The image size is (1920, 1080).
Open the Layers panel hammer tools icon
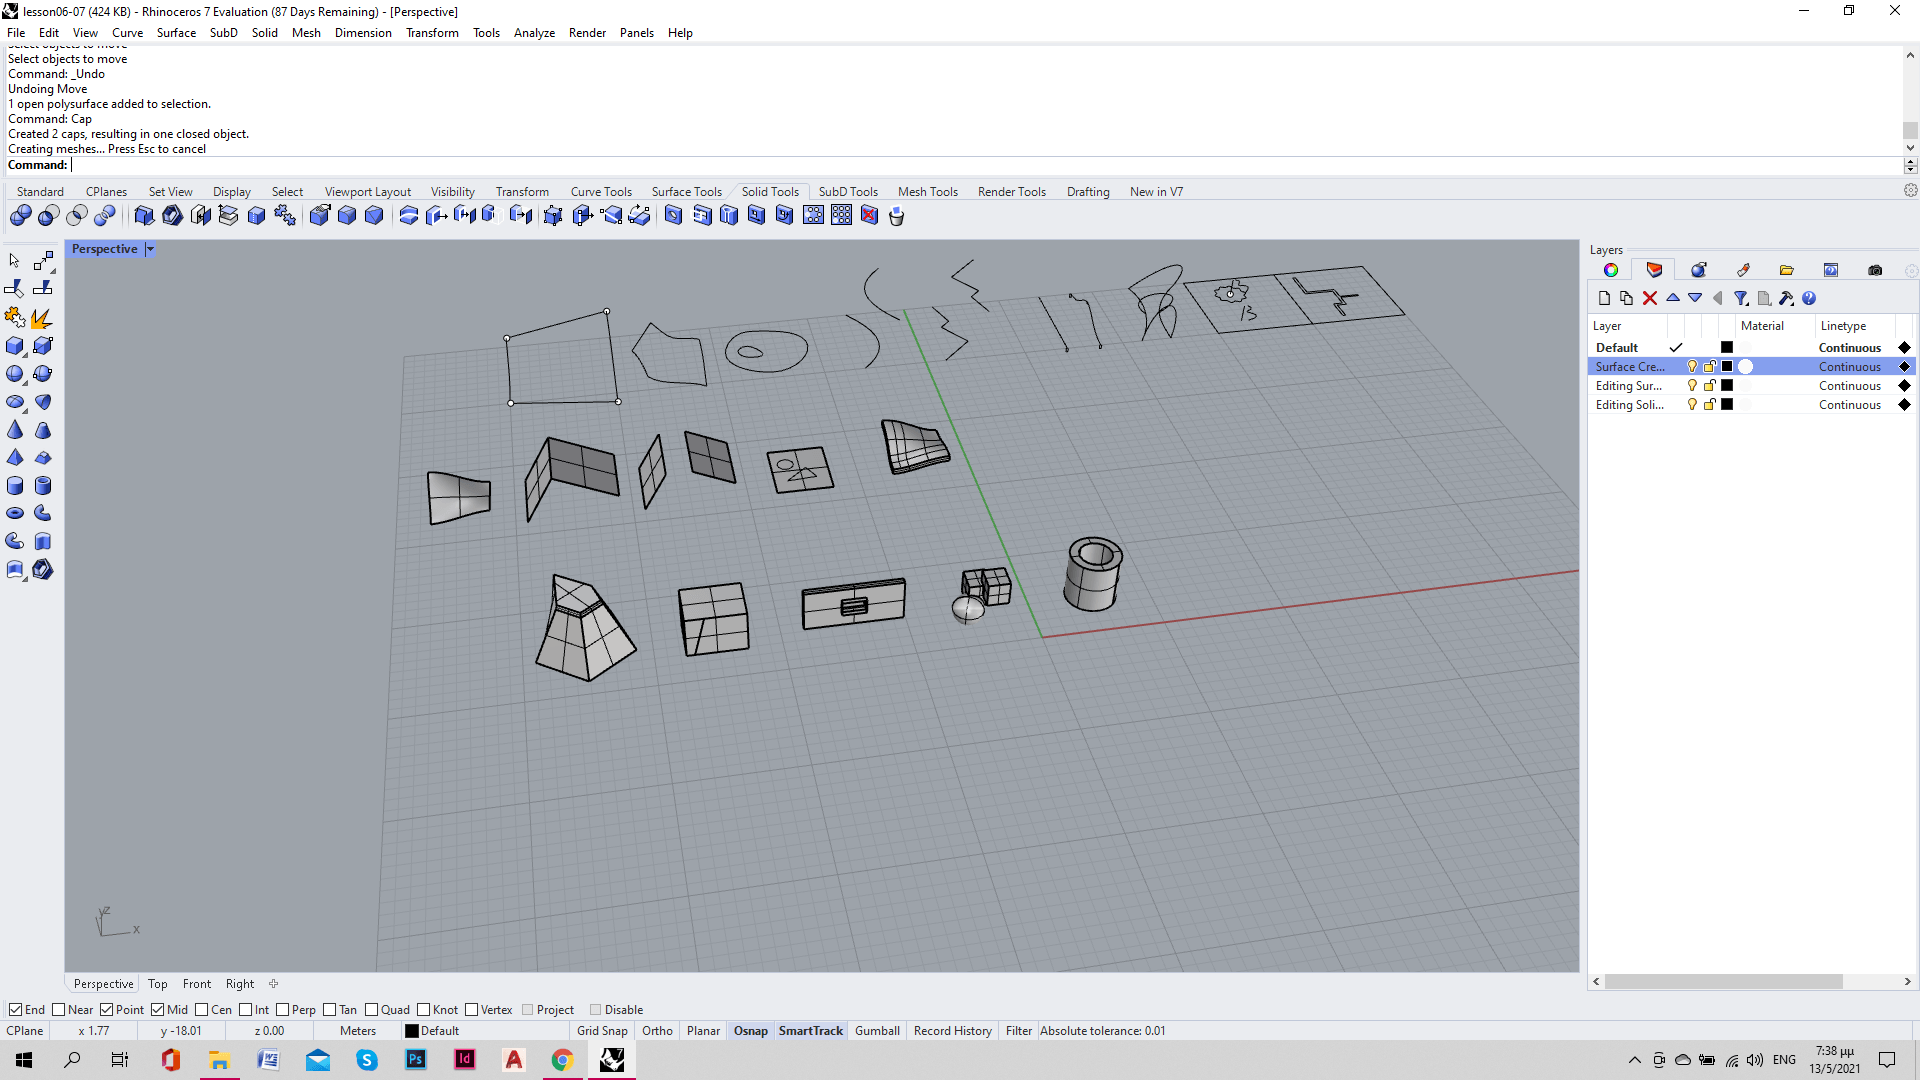click(x=1786, y=298)
